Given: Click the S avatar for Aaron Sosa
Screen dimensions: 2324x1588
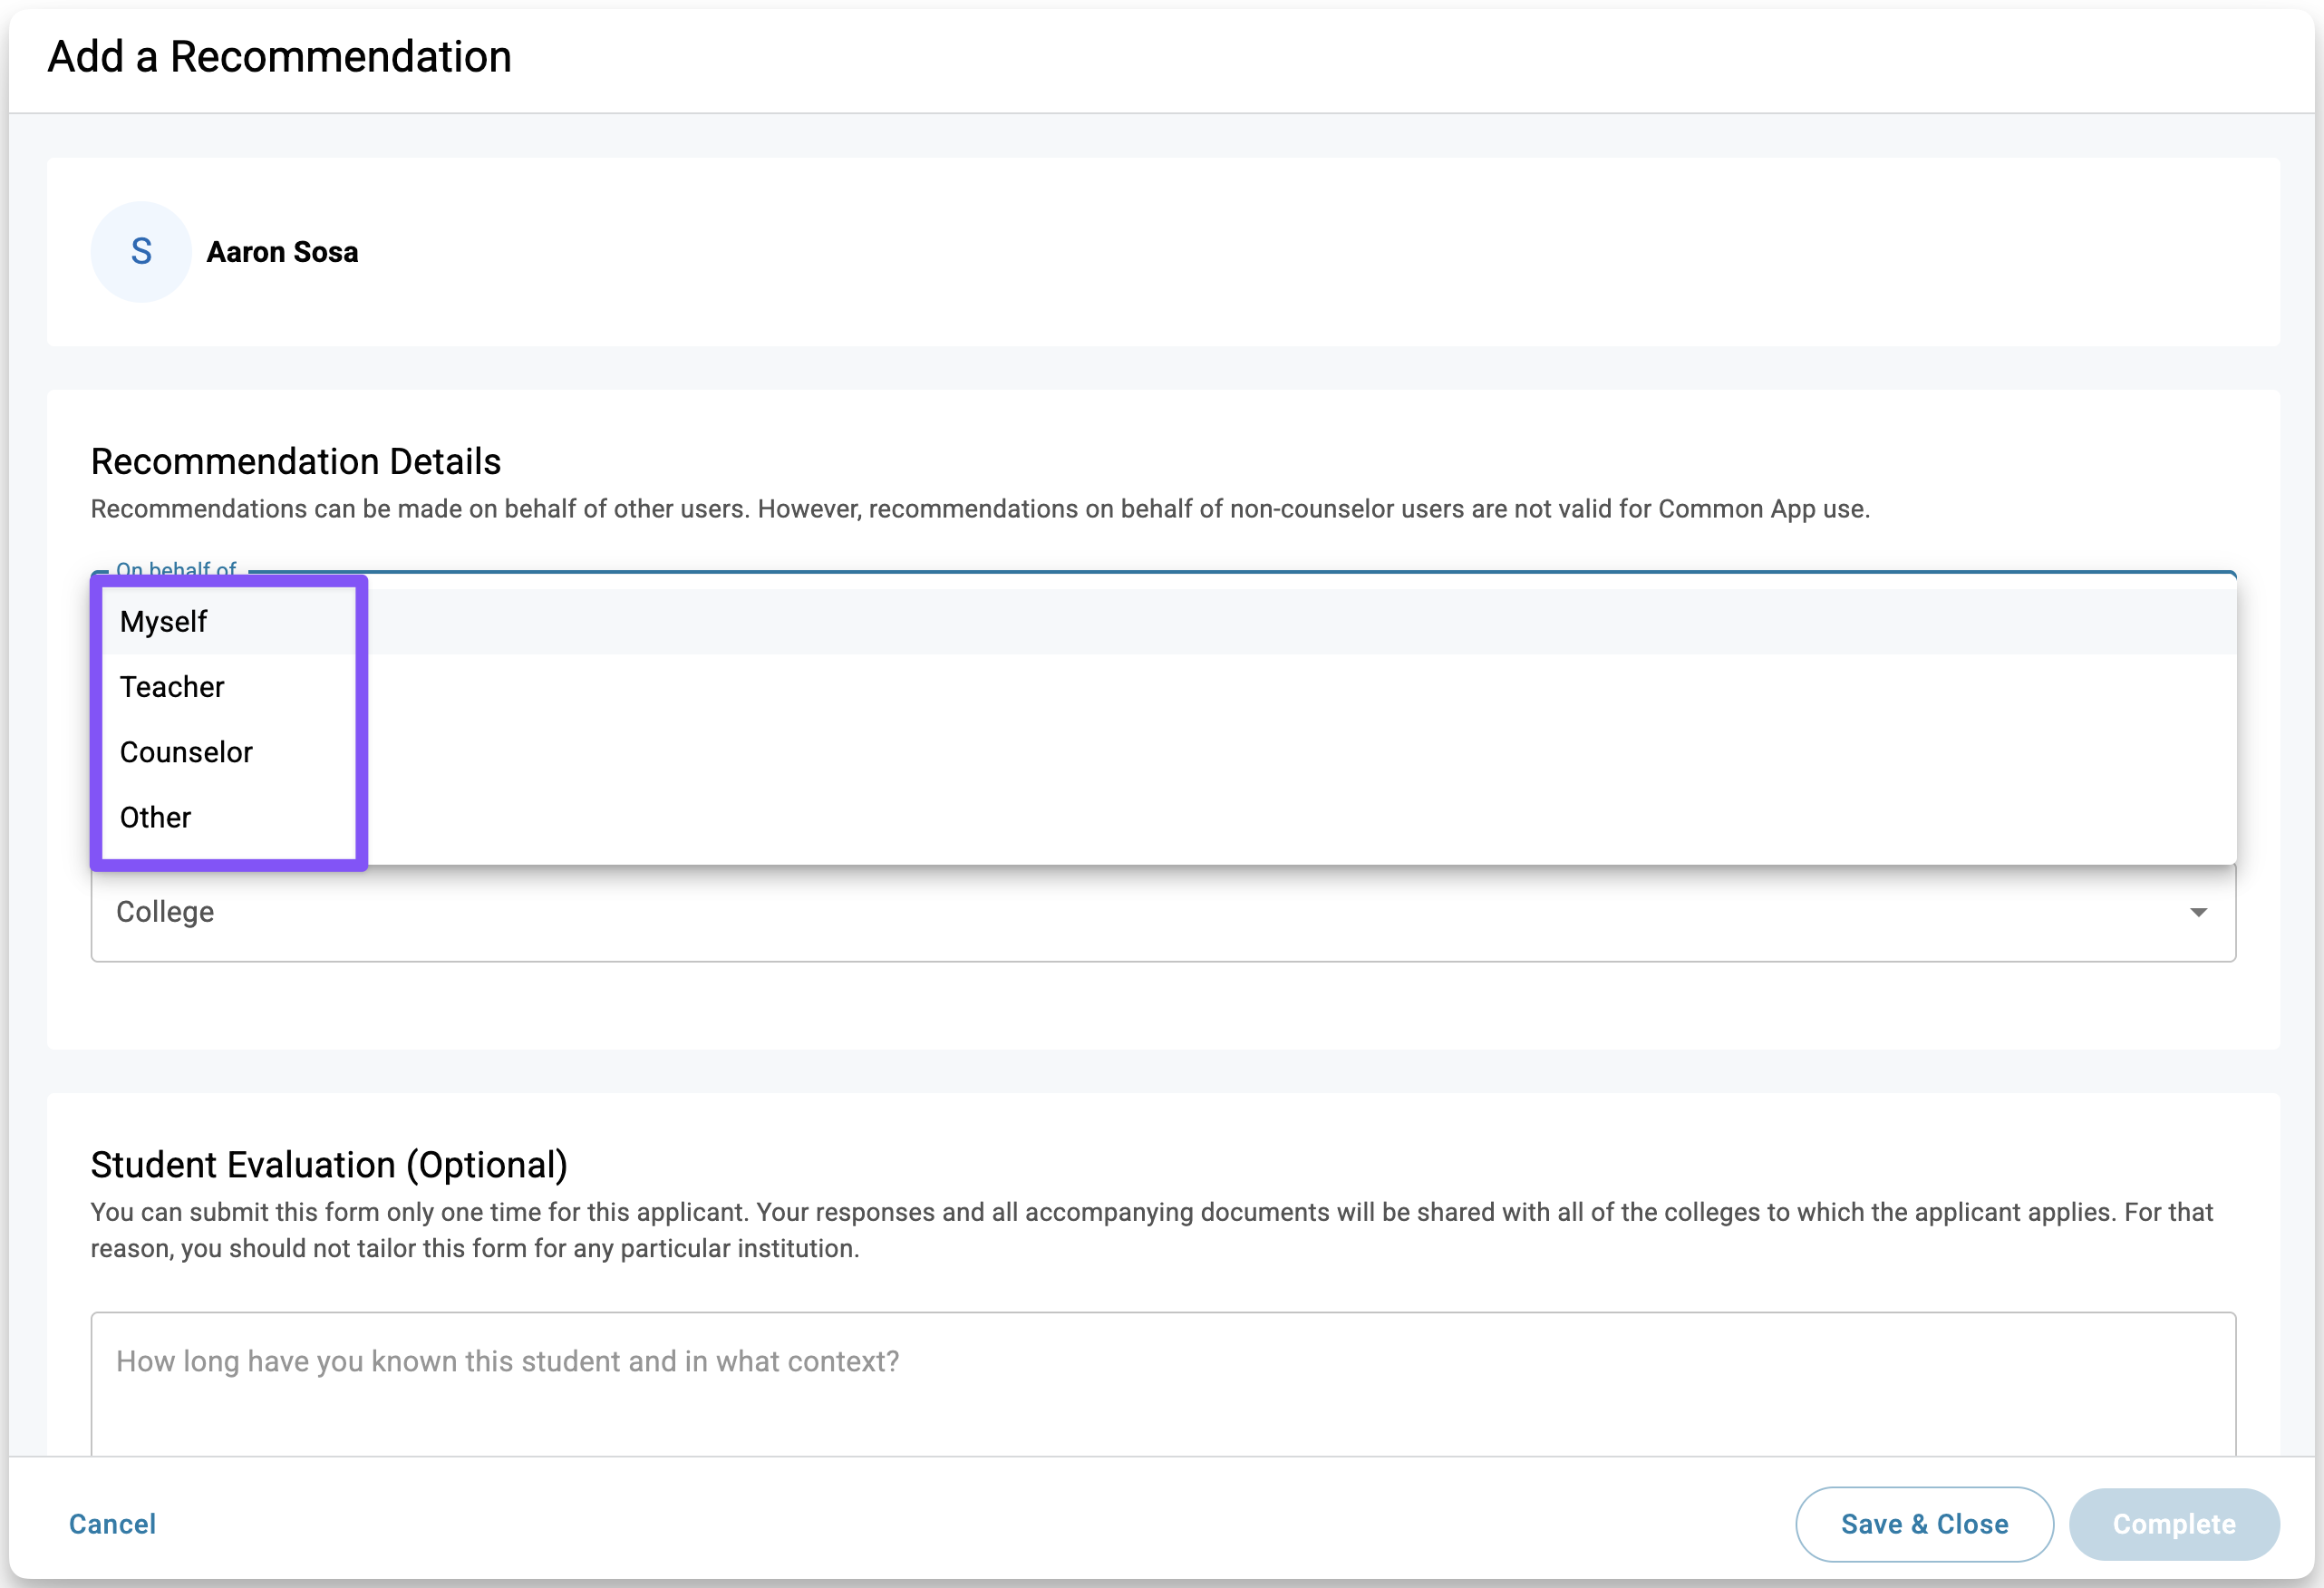Looking at the screenshot, I should 141,252.
